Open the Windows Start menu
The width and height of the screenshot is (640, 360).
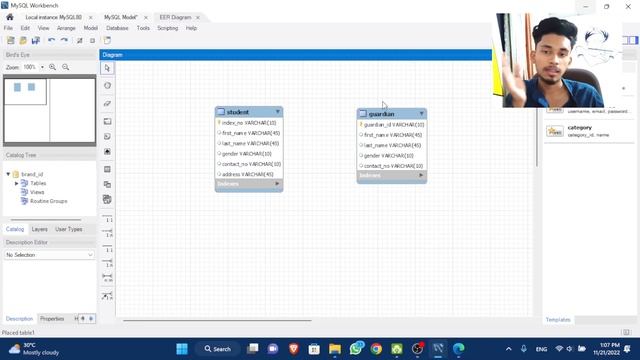(182, 349)
